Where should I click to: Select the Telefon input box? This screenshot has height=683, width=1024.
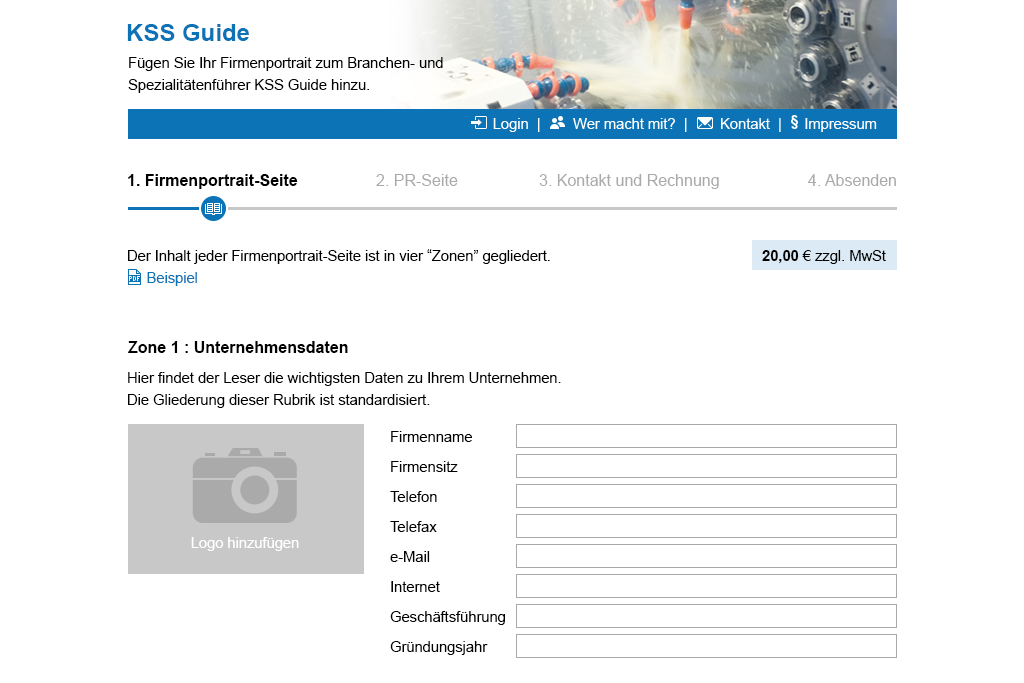706,496
